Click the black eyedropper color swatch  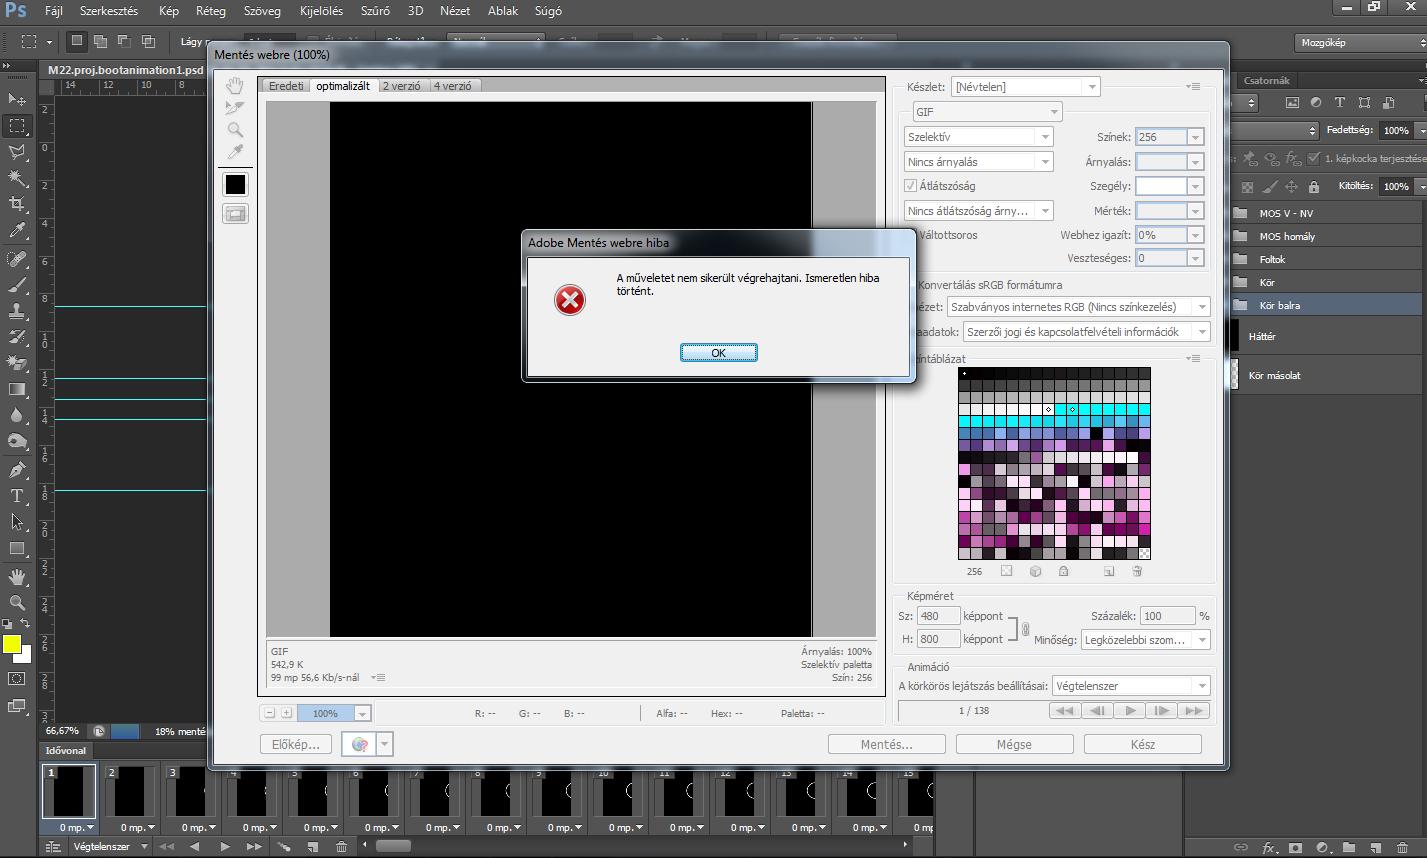tap(235, 184)
